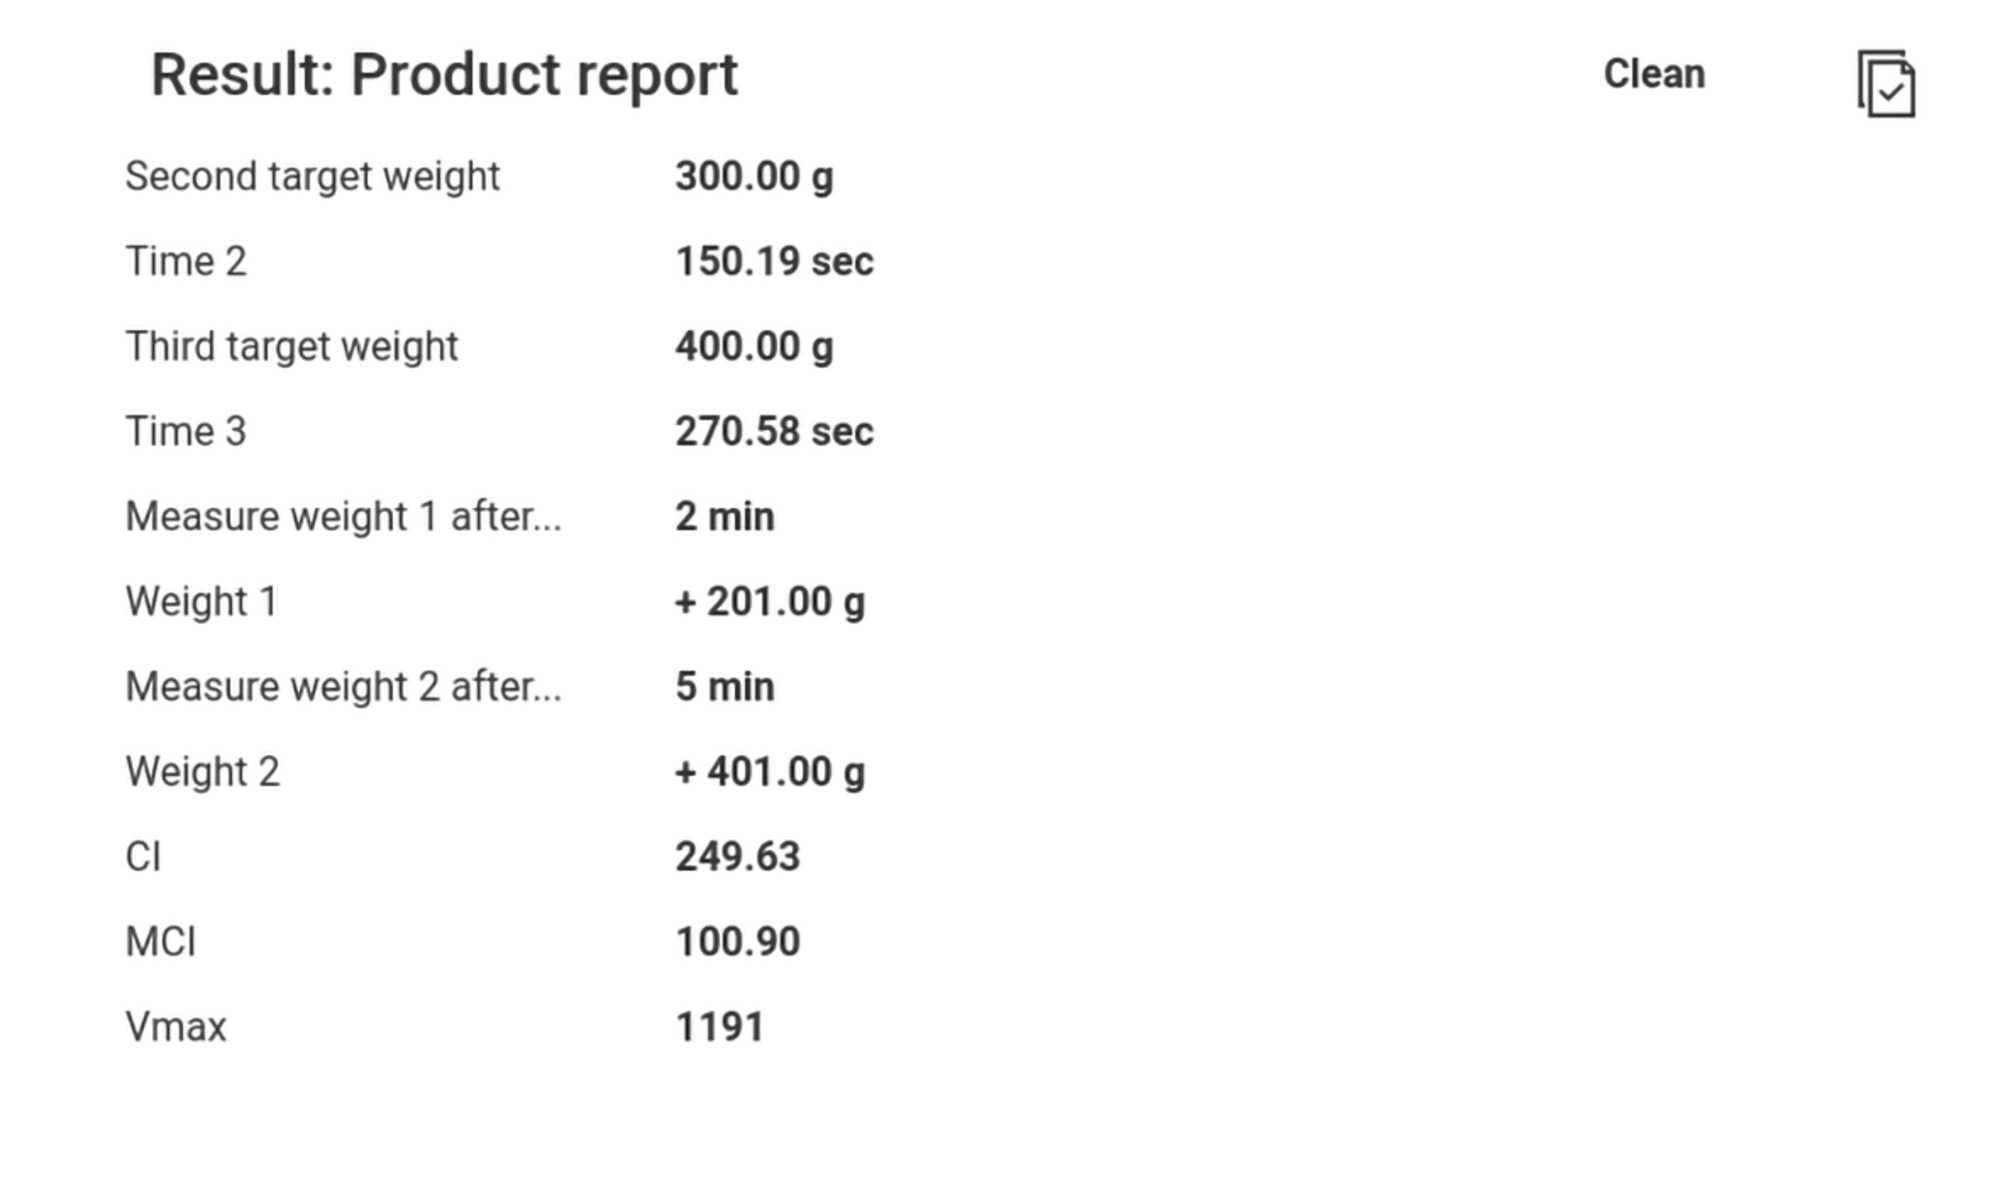Click the 5 min value

(x=724, y=687)
